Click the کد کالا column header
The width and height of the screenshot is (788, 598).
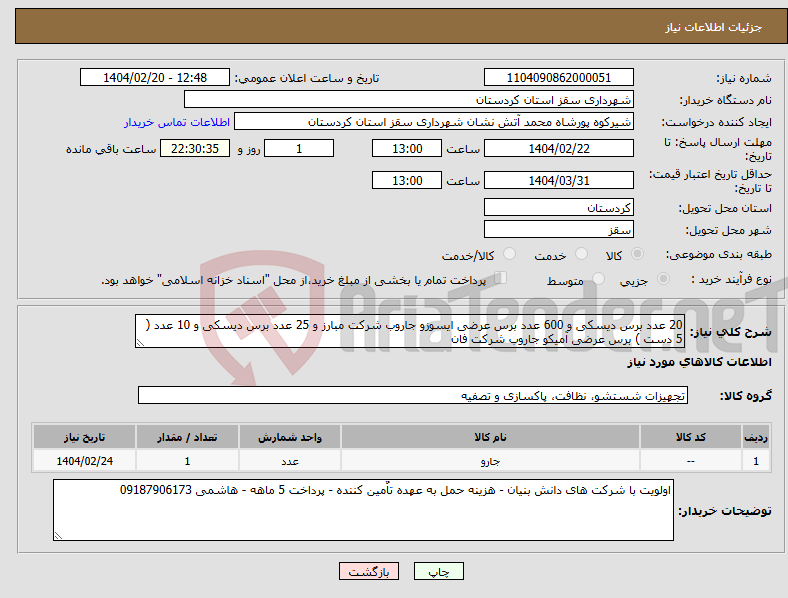(691, 437)
